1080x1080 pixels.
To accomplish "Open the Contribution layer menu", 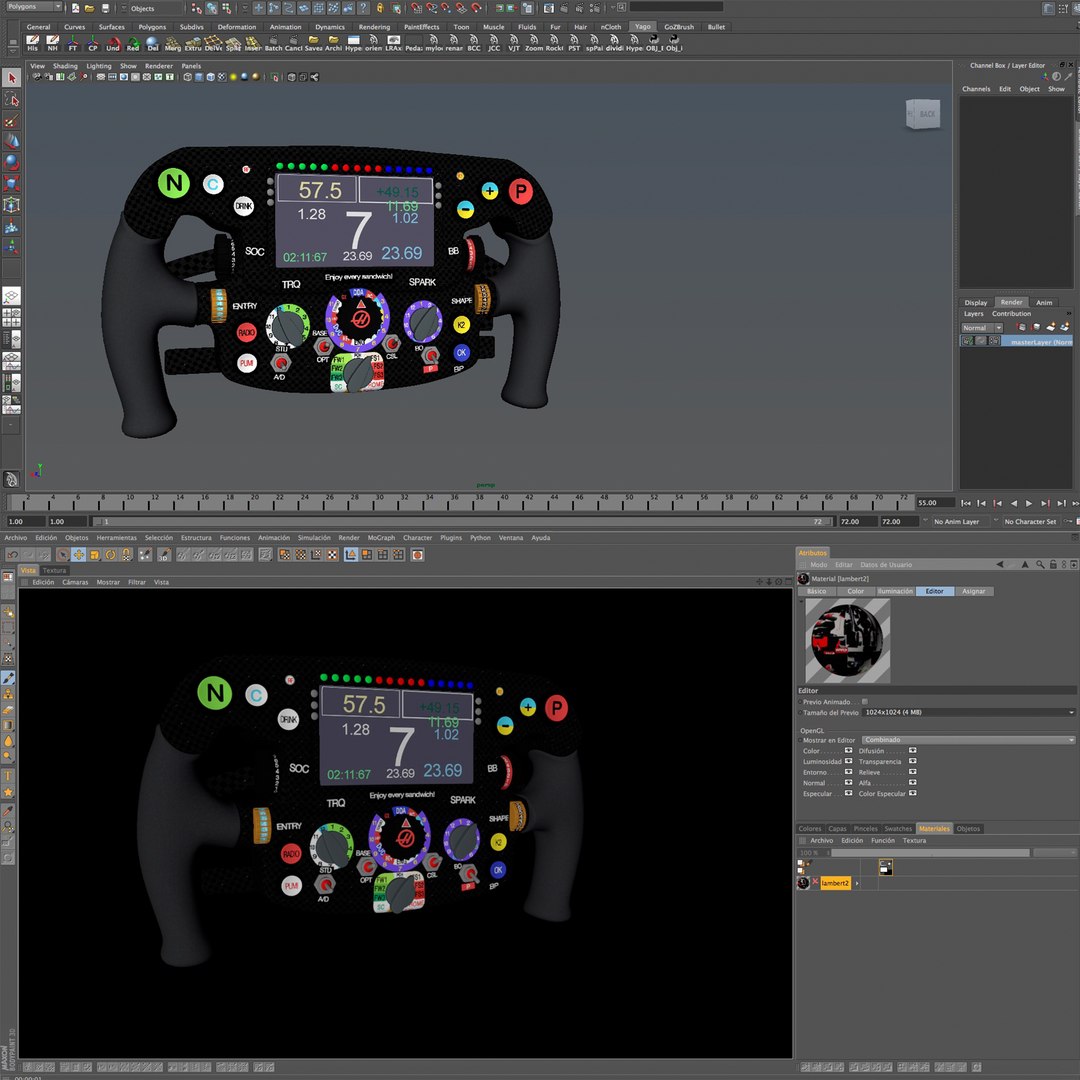I will coord(1011,313).
